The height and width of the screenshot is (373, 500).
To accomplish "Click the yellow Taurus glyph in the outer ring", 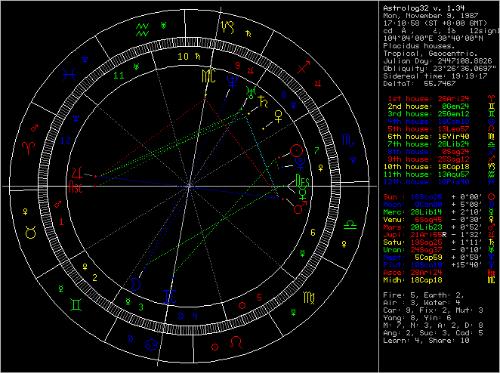I will pos(31,232).
